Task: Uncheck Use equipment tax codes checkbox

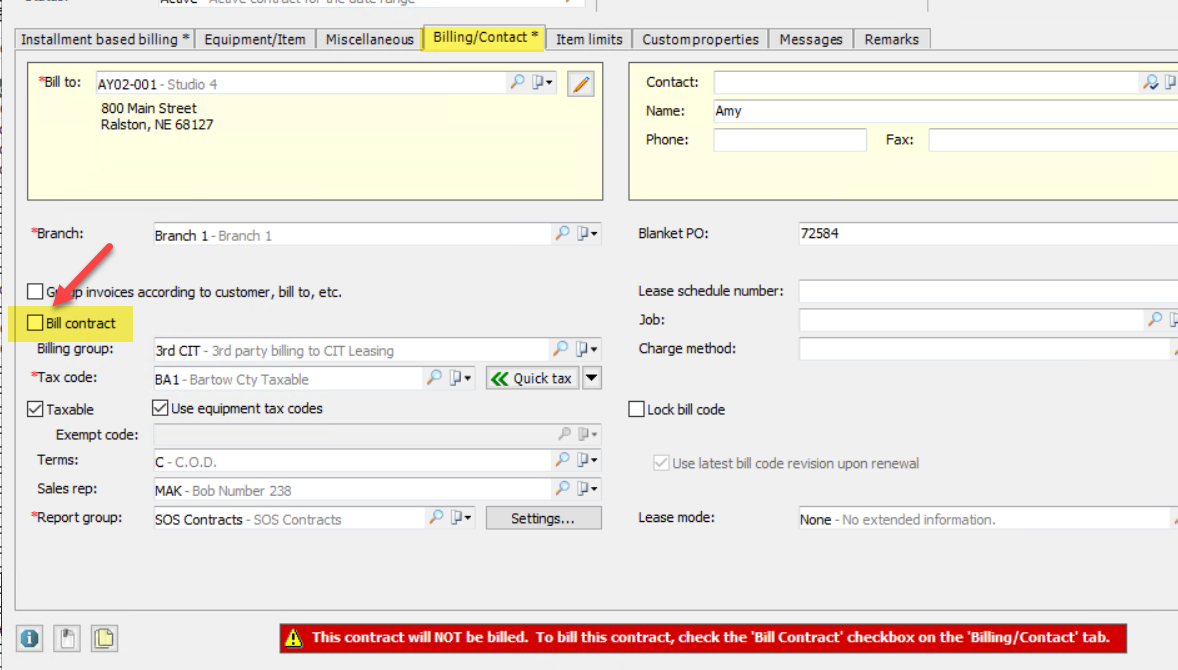Action: (x=160, y=408)
